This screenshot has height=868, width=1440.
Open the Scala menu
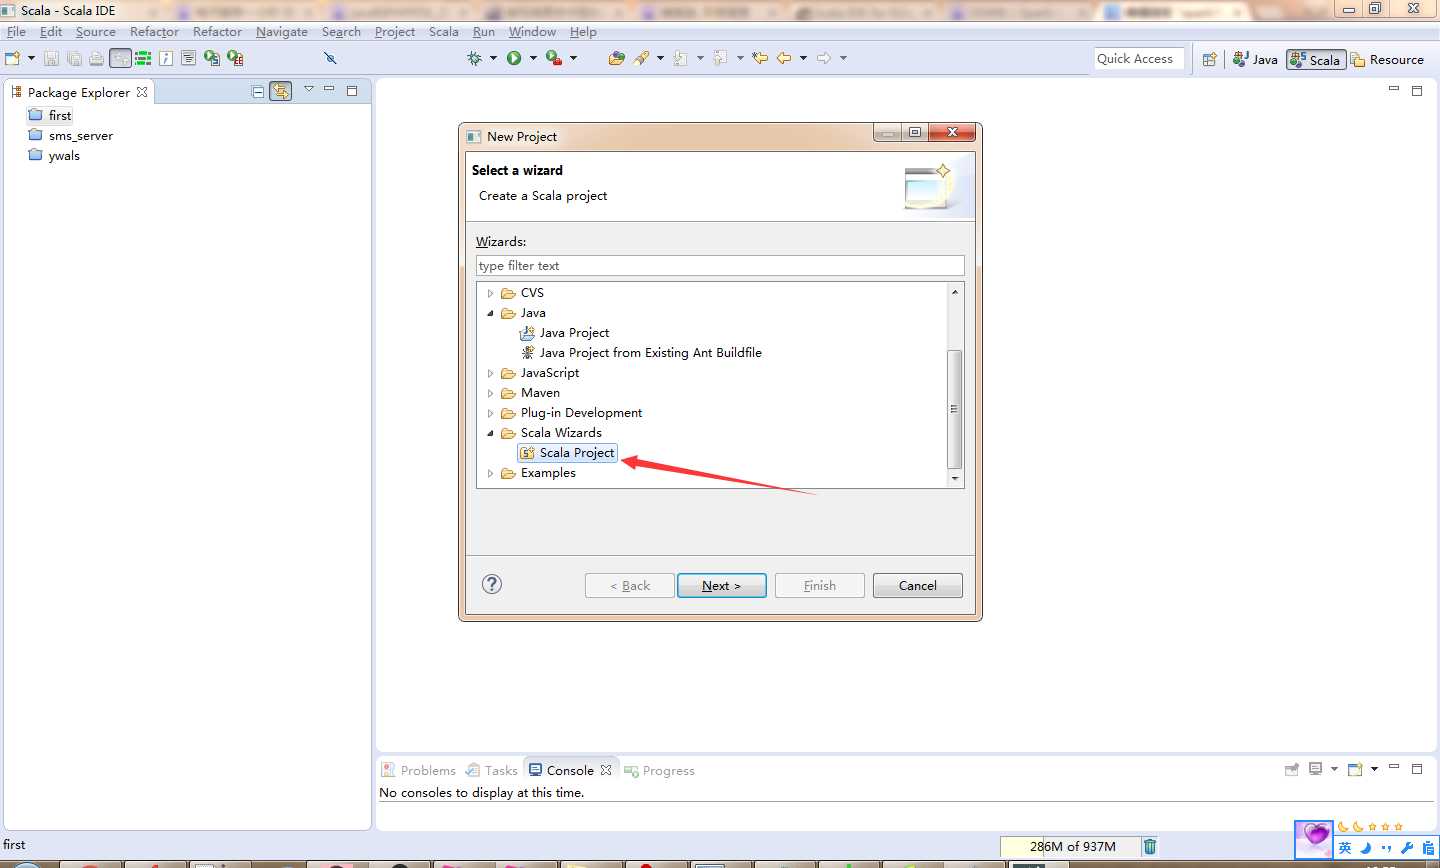click(444, 31)
